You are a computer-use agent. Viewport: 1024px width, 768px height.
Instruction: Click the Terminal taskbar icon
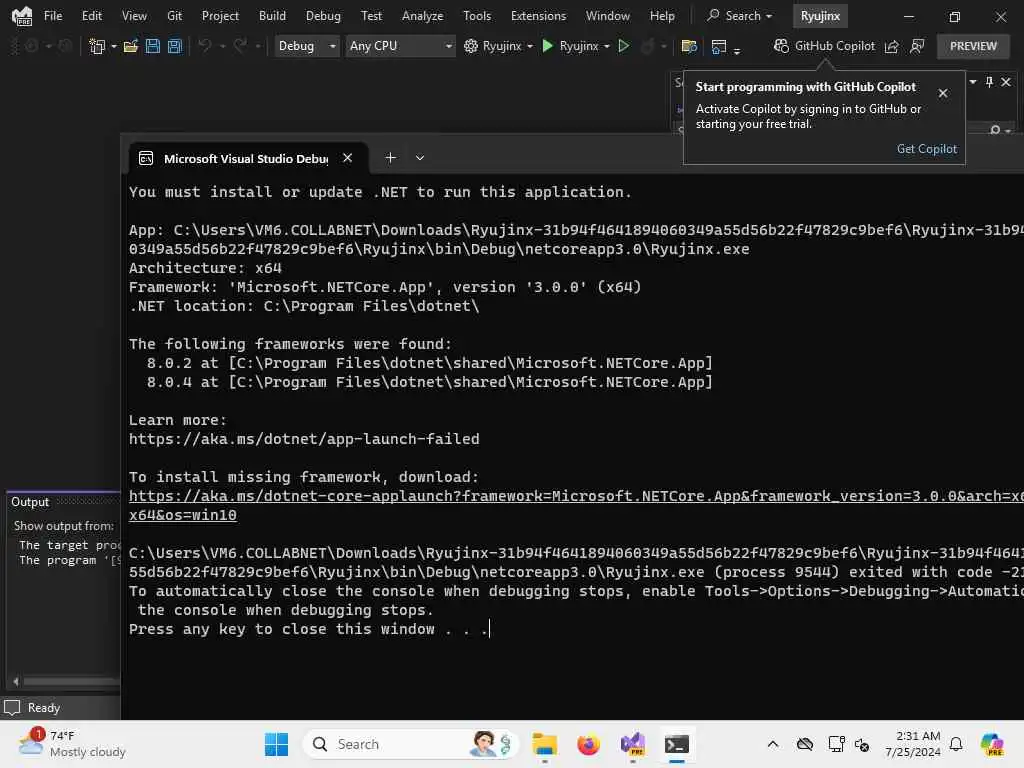tap(677, 744)
